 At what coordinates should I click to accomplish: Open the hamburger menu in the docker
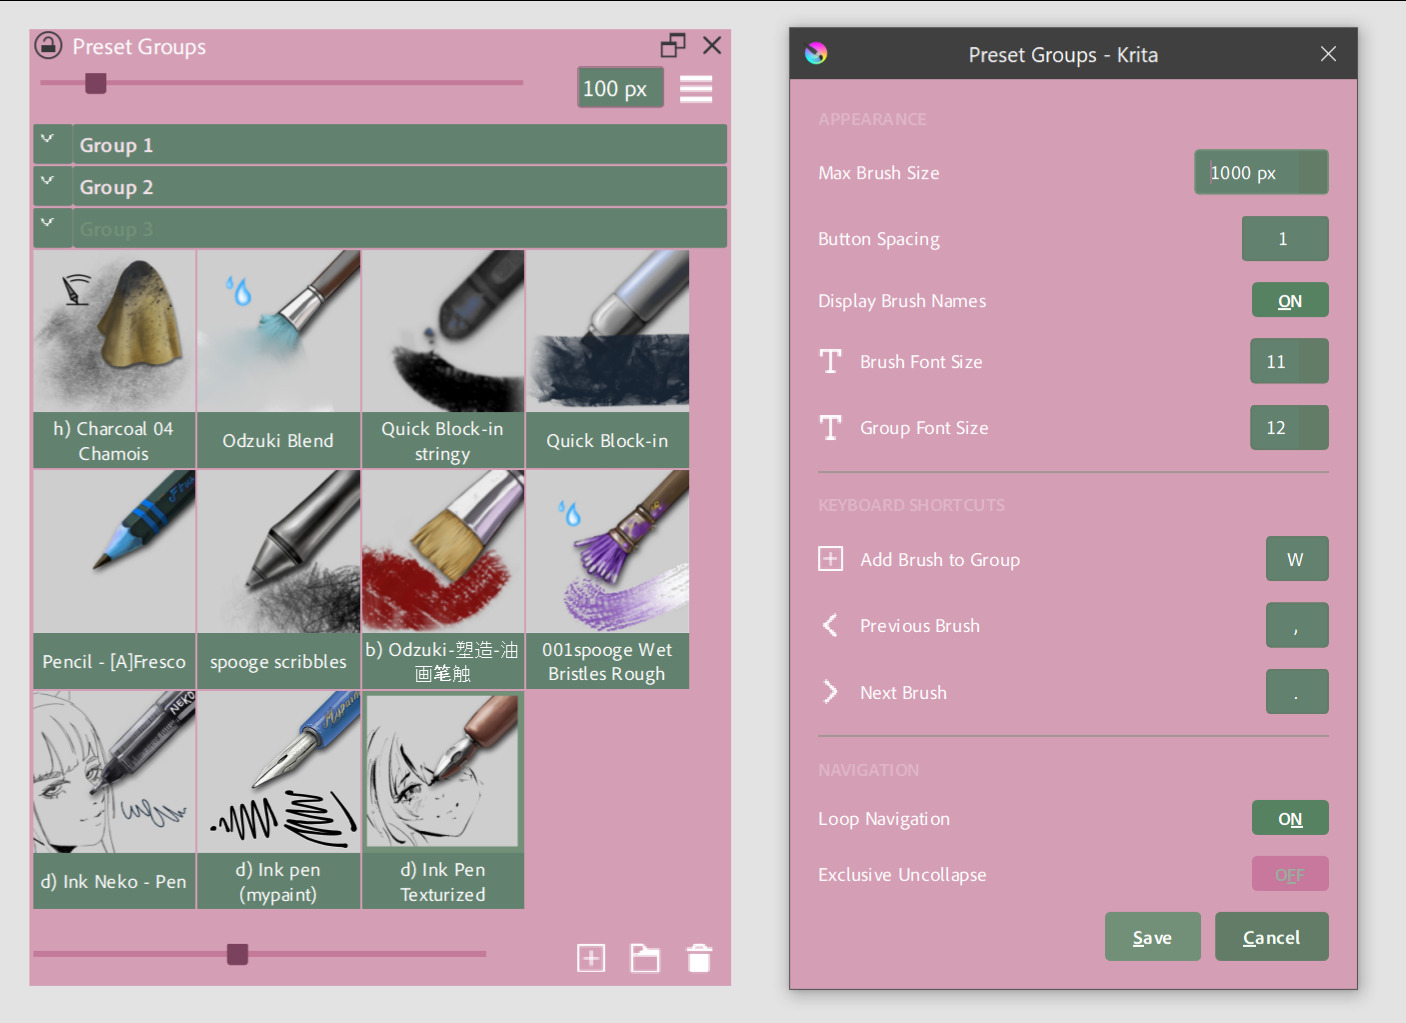(696, 89)
